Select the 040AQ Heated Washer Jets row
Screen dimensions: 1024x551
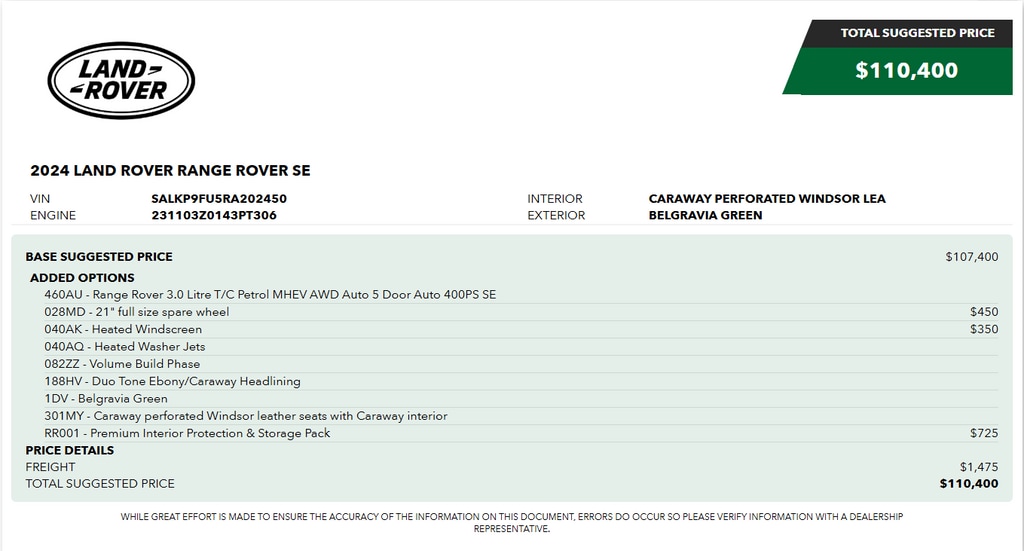pos(520,347)
